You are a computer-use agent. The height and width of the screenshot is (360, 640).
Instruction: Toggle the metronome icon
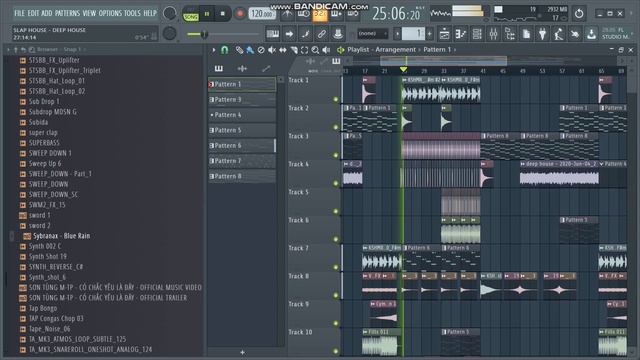tap(287, 14)
